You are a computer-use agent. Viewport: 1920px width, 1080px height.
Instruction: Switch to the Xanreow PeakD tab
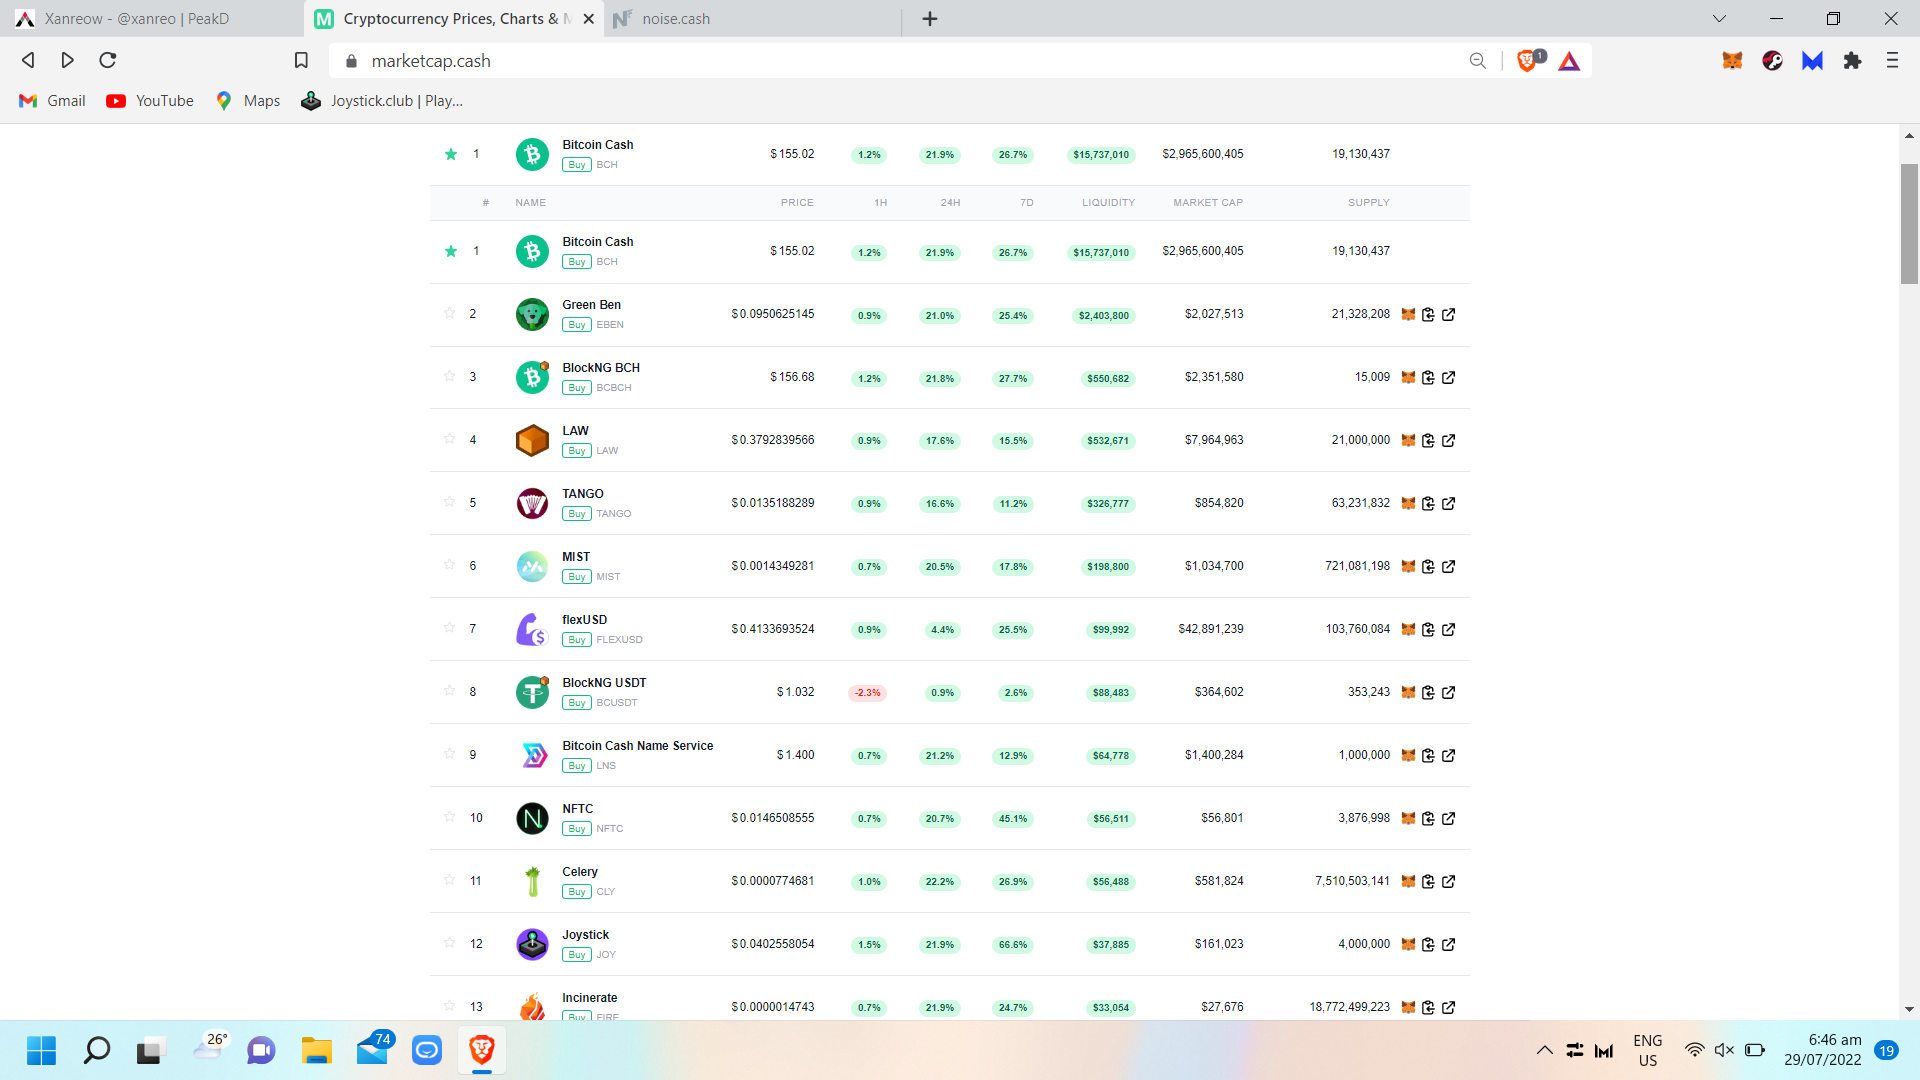(x=150, y=19)
